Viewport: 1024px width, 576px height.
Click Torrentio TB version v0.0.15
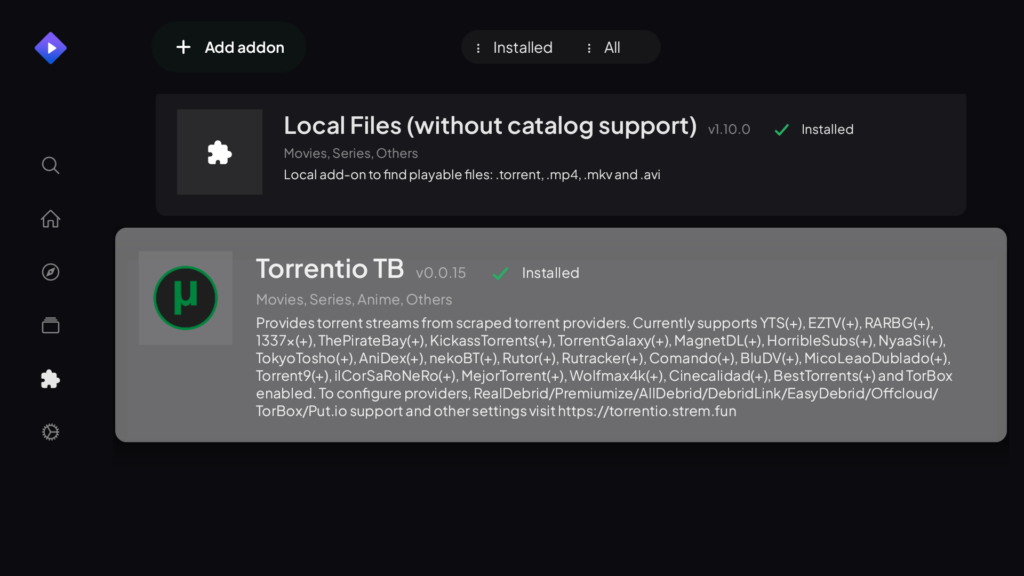tap(441, 273)
